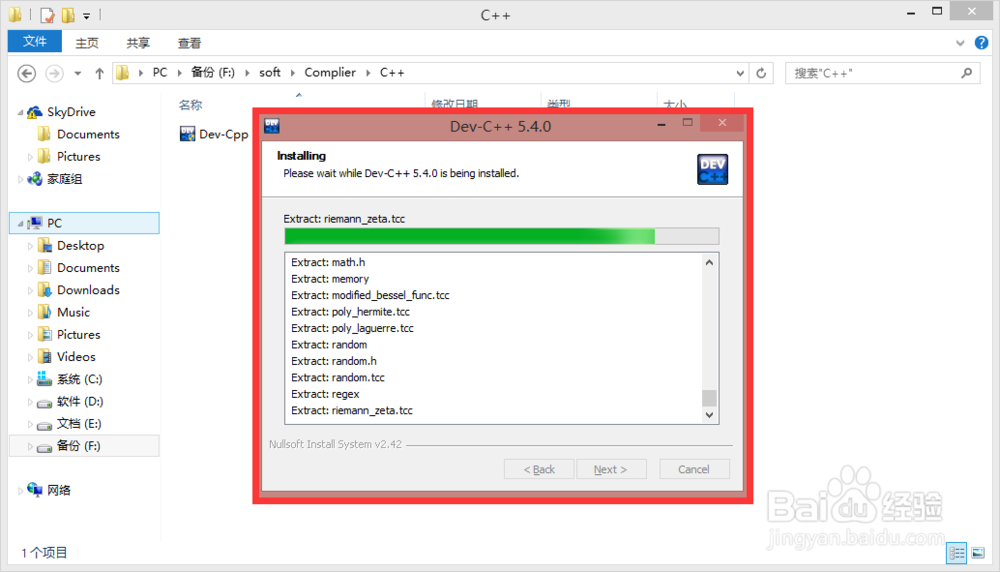The image size is (1000, 572).
Task: Open the 共享 ribbon tab
Action: coord(138,43)
